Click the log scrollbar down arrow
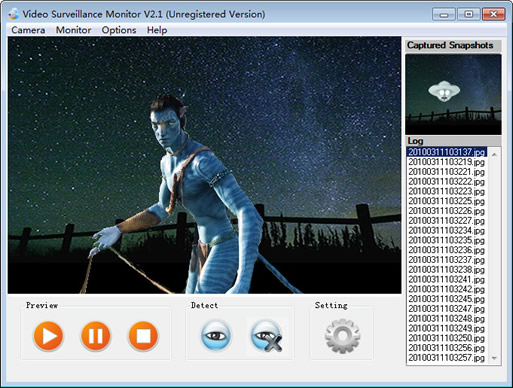This screenshot has height=388, width=513. tap(494, 358)
